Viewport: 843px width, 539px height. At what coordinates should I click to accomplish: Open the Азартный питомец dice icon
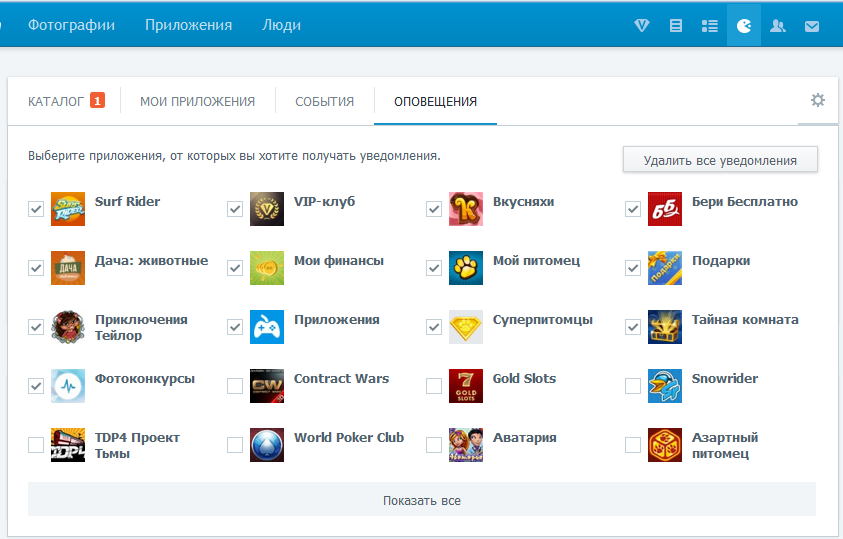(665, 445)
